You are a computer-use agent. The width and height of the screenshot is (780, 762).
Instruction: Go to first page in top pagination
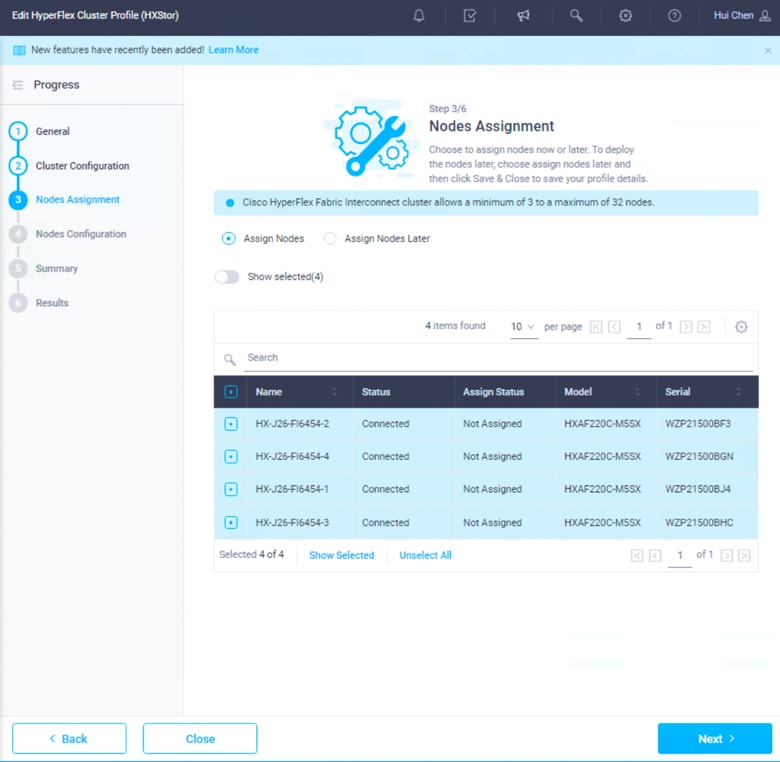[x=596, y=327]
